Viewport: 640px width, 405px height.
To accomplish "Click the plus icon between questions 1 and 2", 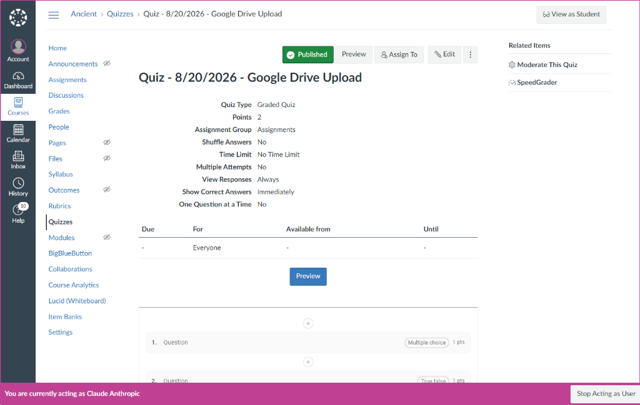I will tap(308, 362).
